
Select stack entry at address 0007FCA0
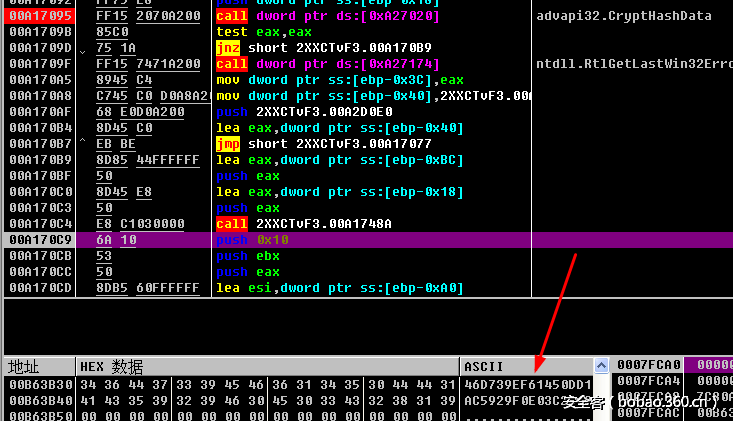(x=649, y=366)
